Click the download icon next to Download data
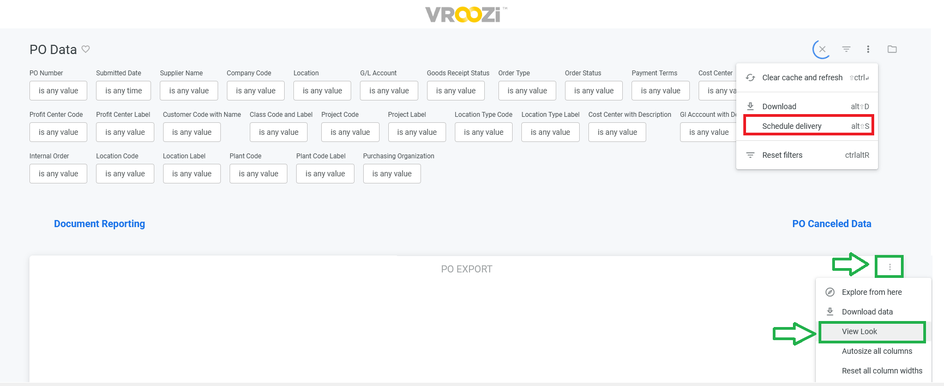The image size is (944, 386). 830,311
